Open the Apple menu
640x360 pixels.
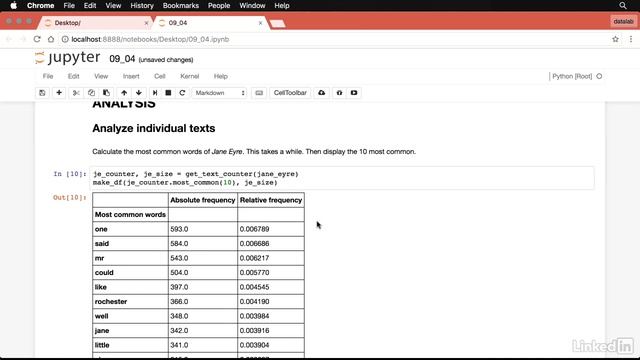tap(13, 6)
